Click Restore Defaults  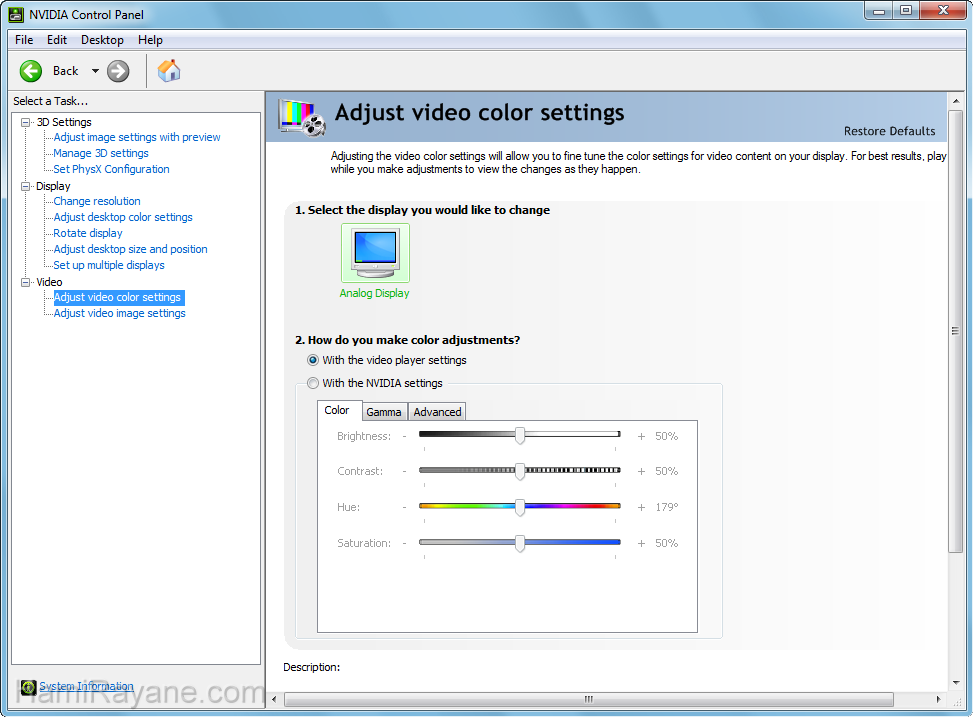(889, 131)
